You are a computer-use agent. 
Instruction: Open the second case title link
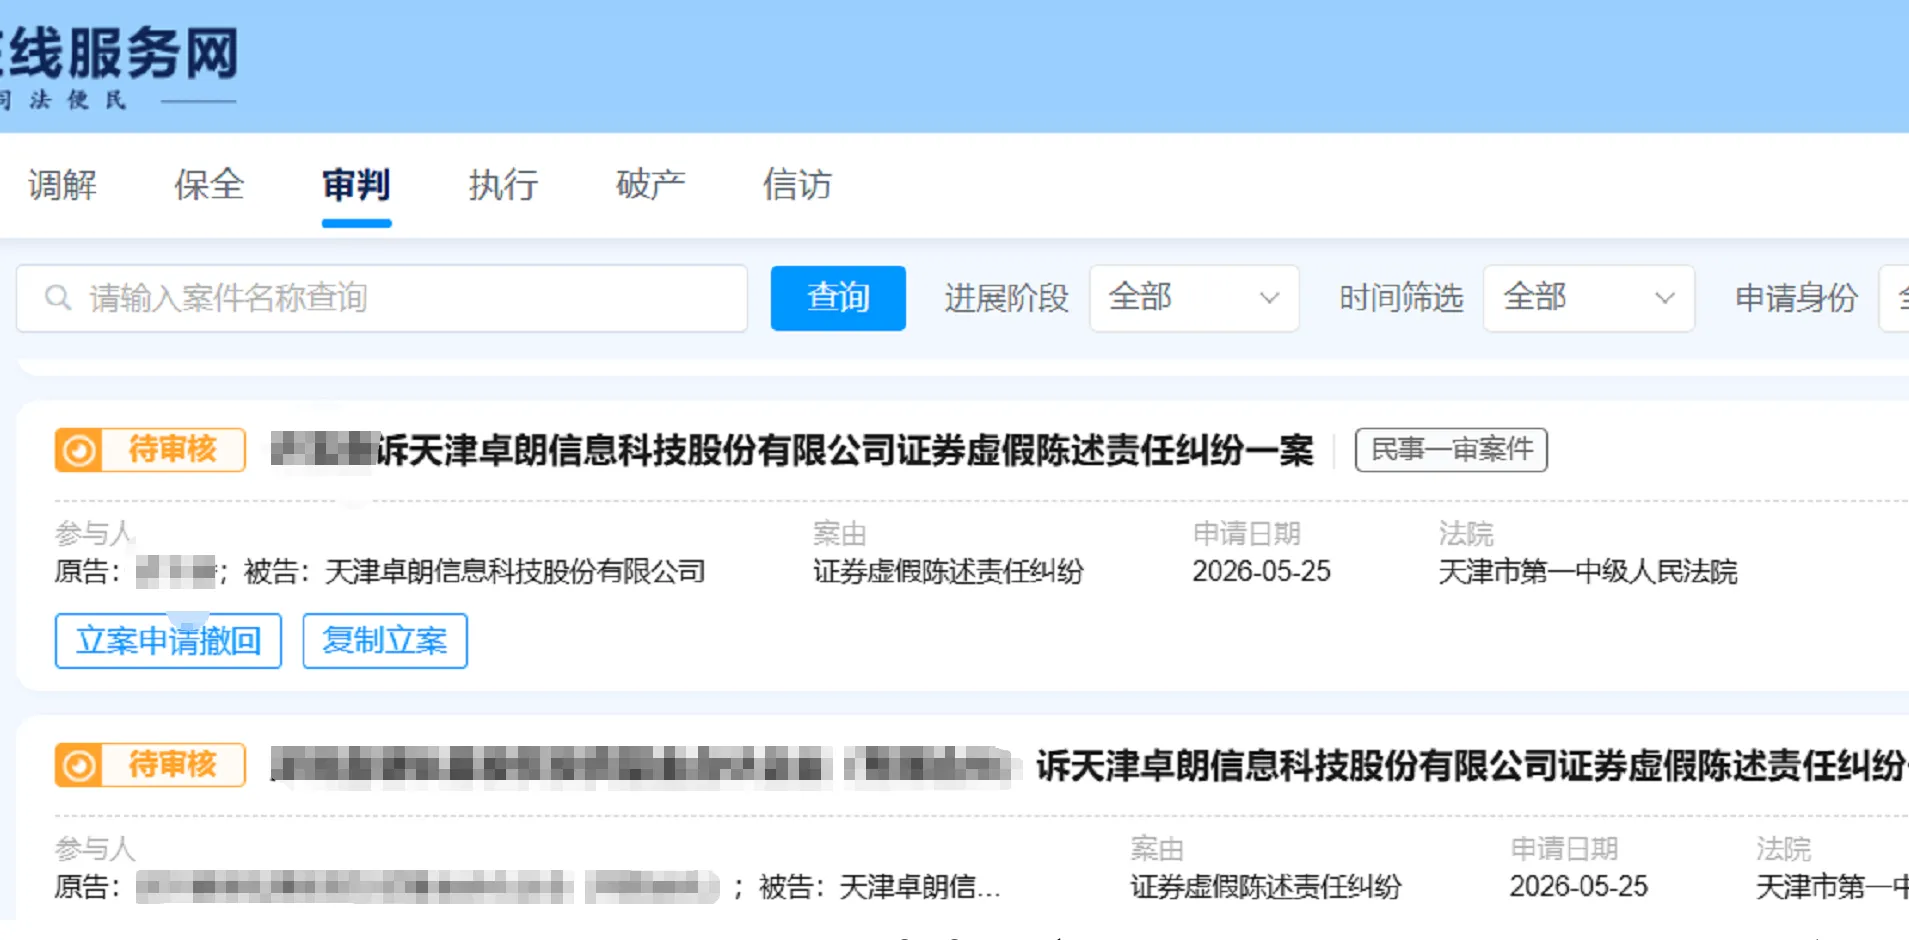point(1089,767)
